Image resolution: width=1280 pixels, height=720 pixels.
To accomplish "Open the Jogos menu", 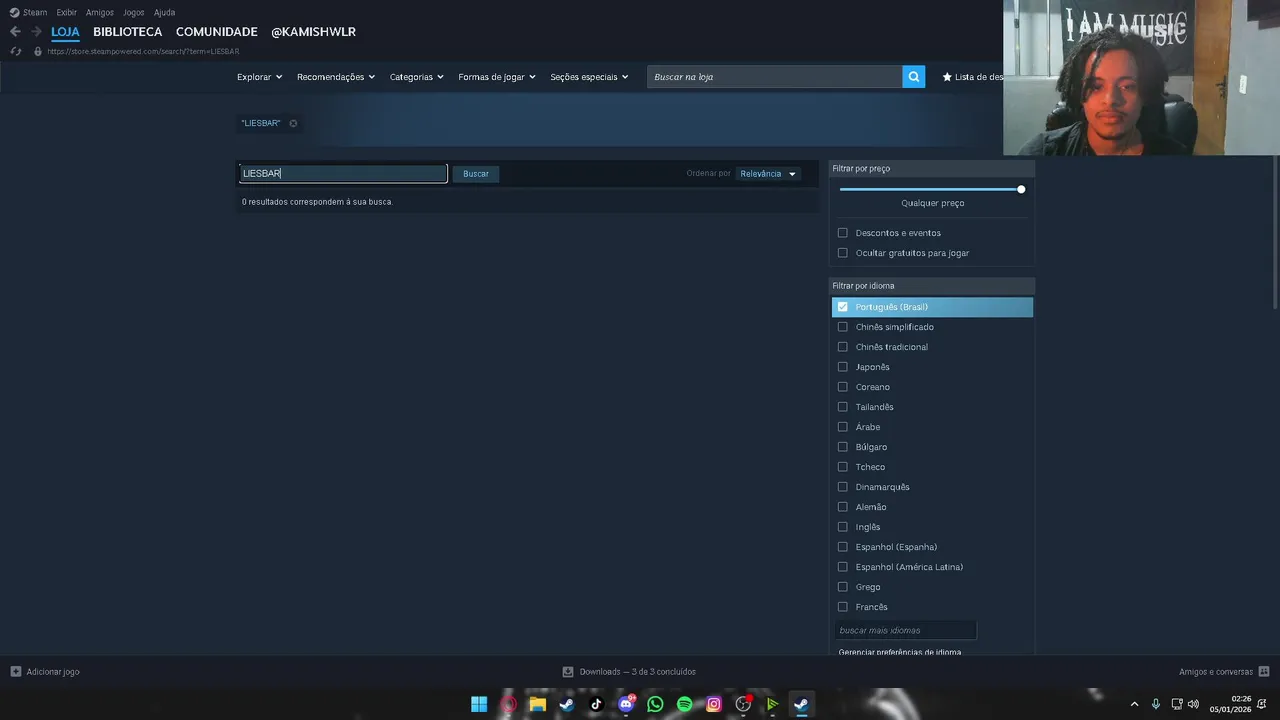I will click(134, 12).
